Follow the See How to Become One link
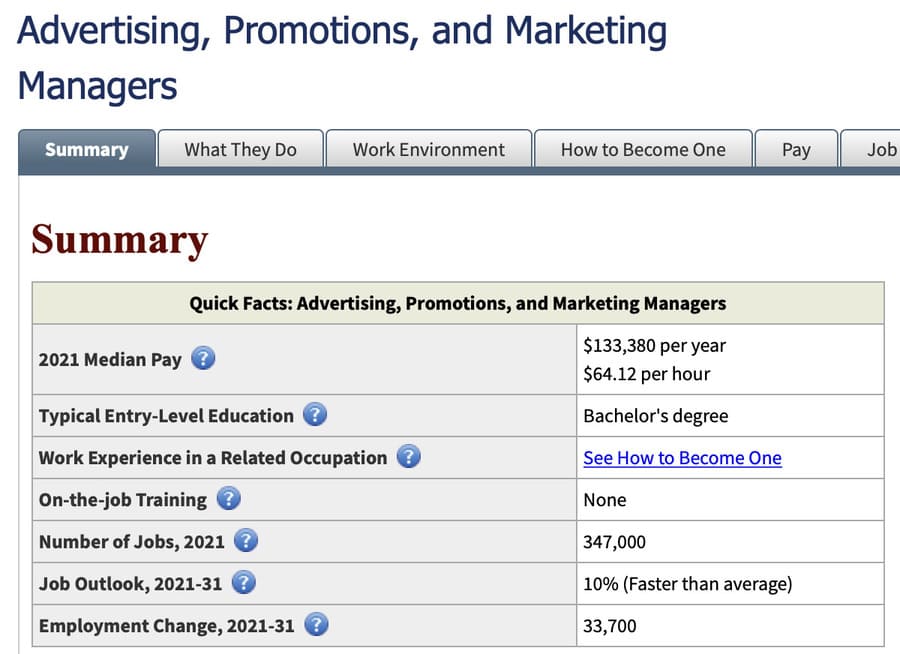 682,458
